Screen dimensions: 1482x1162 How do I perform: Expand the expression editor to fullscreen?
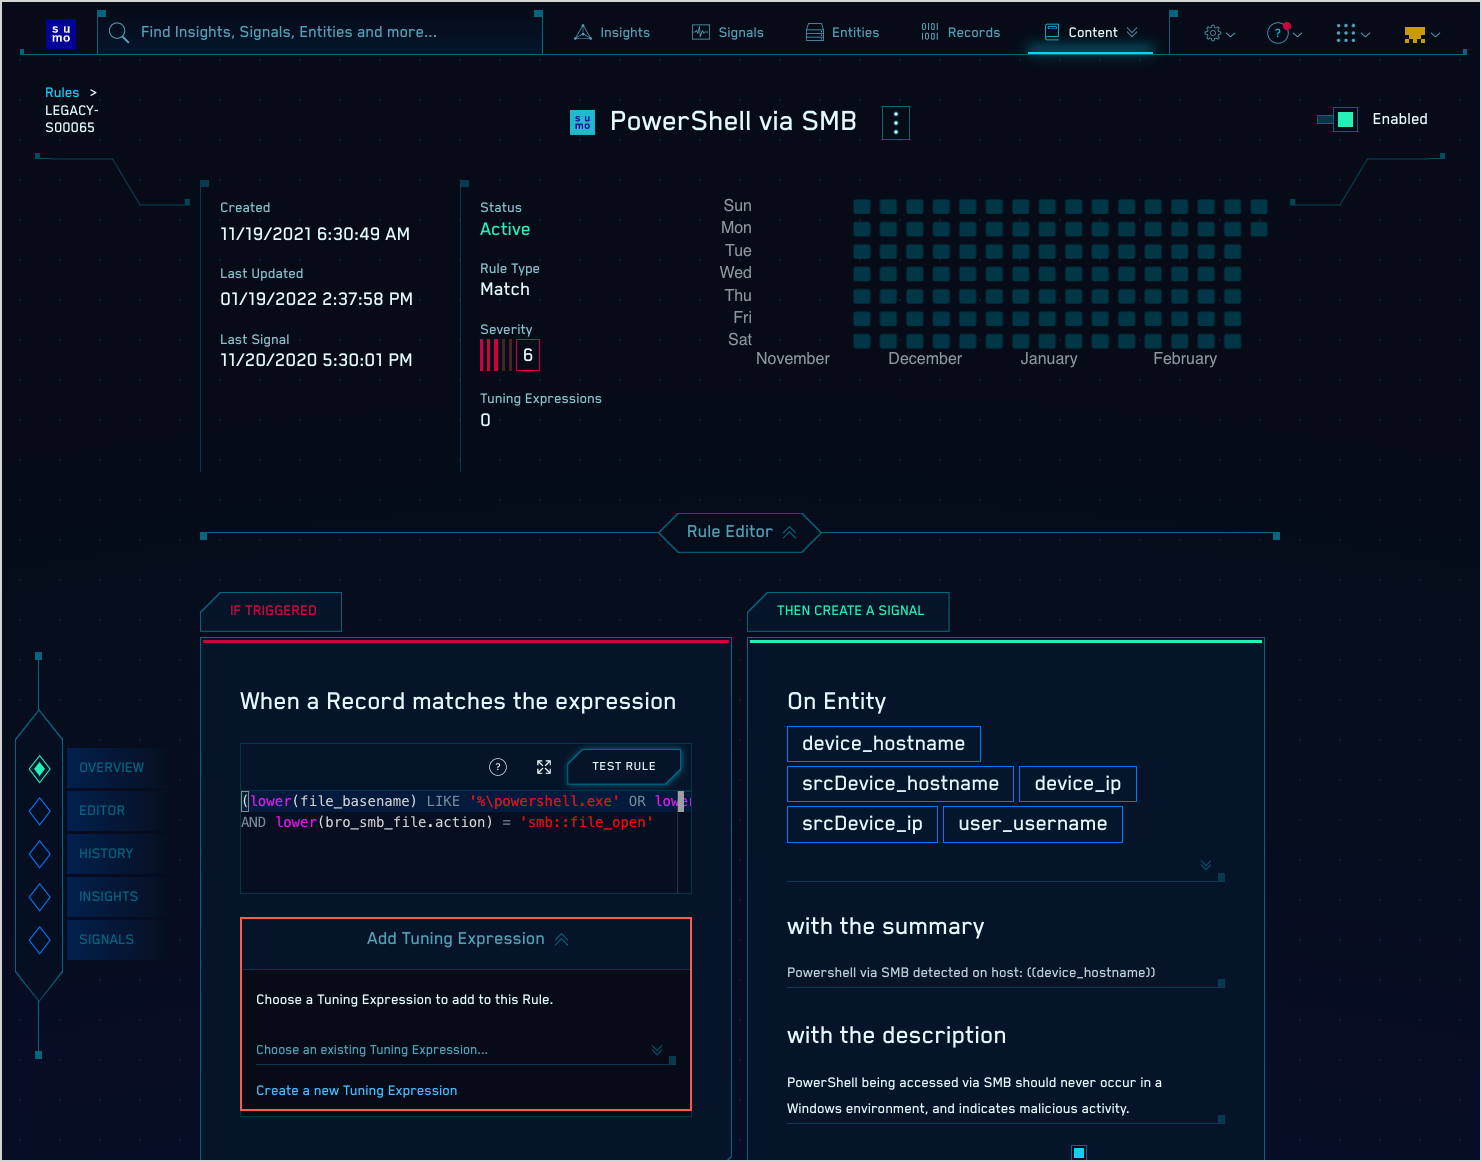click(x=544, y=767)
